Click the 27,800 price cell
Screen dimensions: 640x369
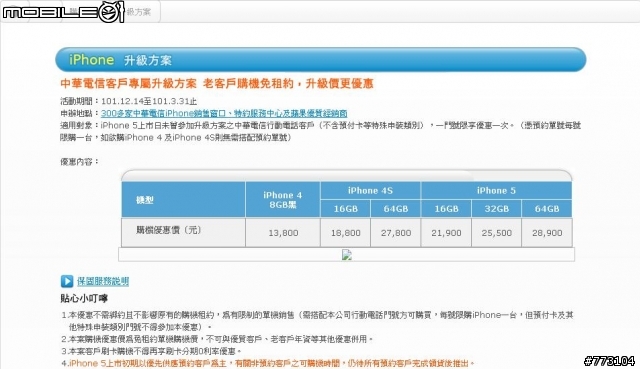[x=396, y=233]
